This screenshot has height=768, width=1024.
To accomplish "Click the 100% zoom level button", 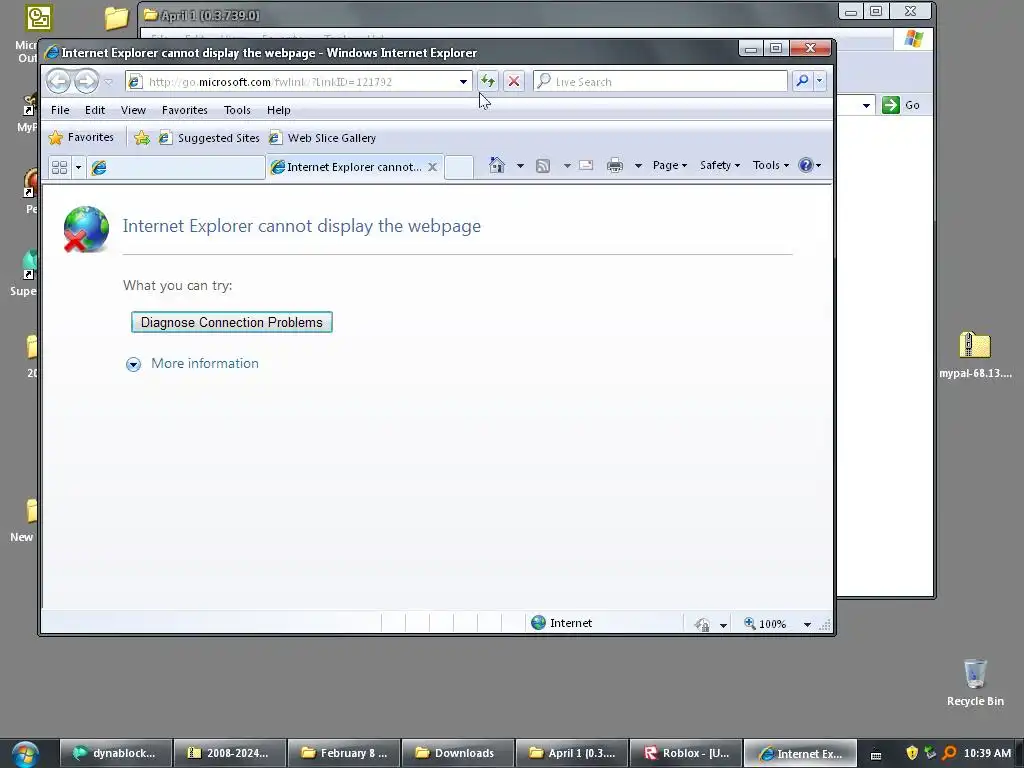I will click(765, 624).
